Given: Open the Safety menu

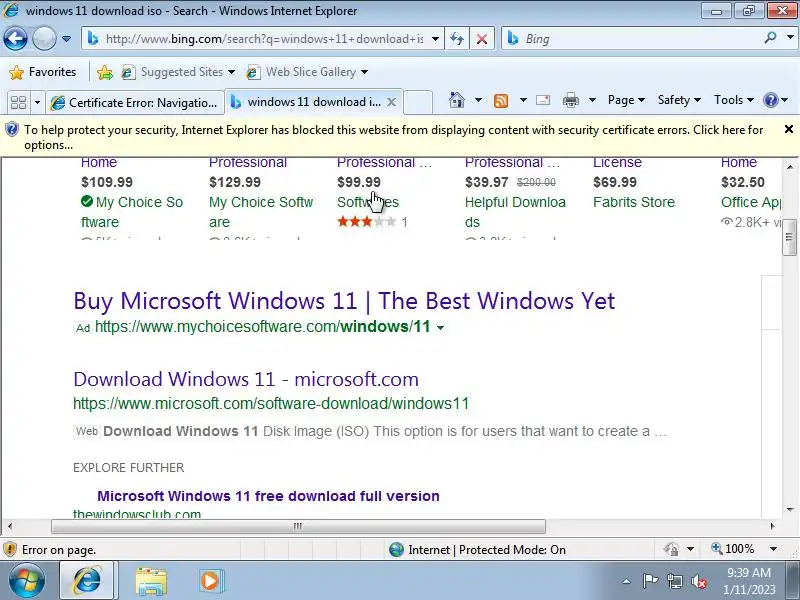Looking at the screenshot, I should [x=679, y=100].
